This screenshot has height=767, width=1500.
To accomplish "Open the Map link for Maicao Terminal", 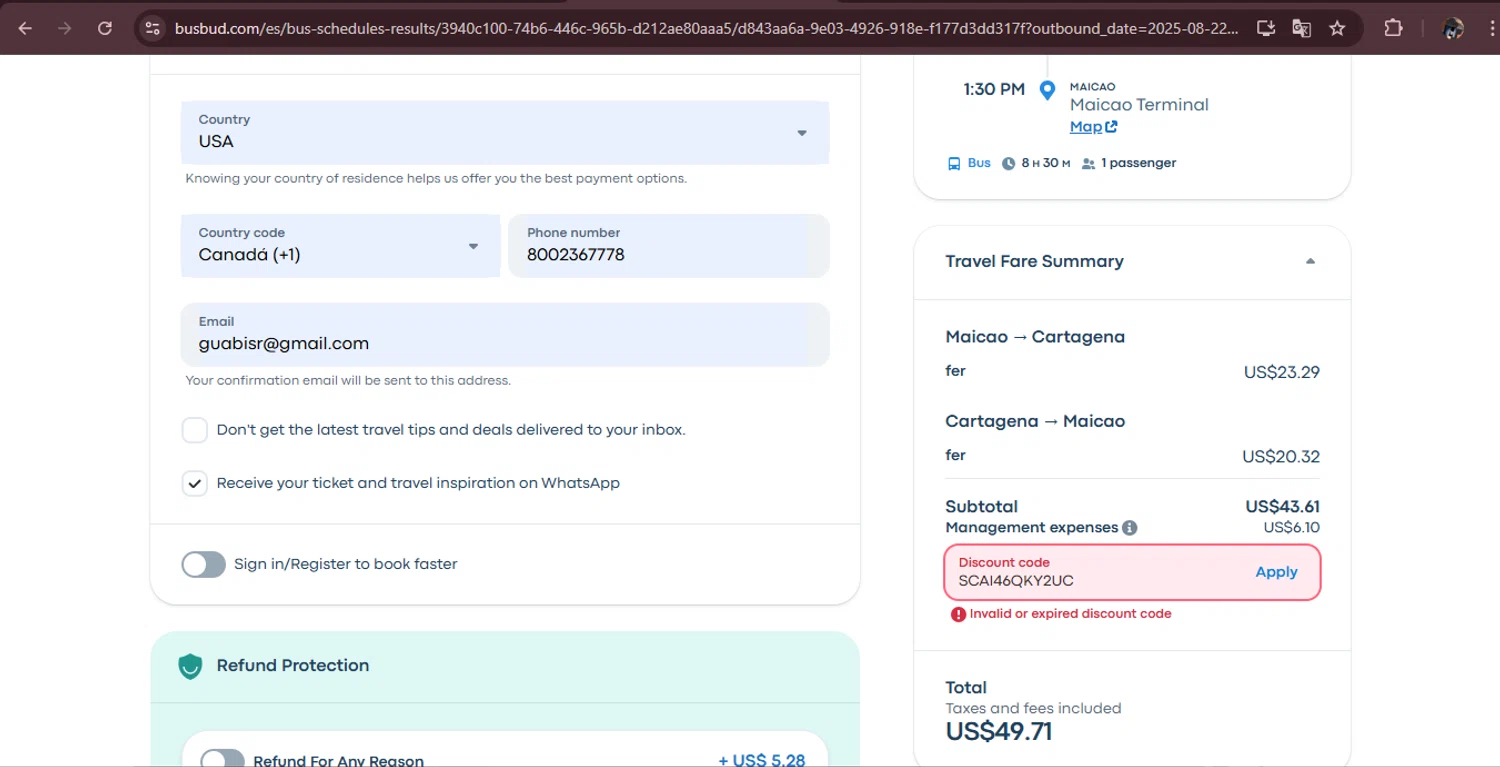I will [1093, 127].
